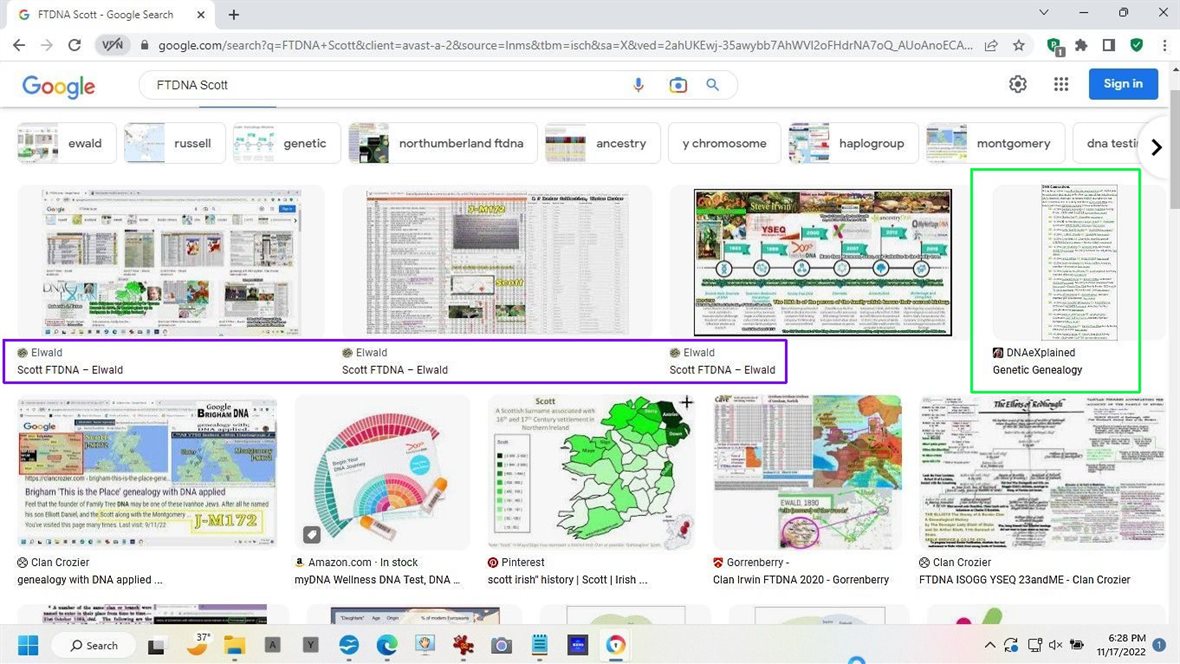
Task: Open Chrome's three-dot menu
Action: 1164,45
